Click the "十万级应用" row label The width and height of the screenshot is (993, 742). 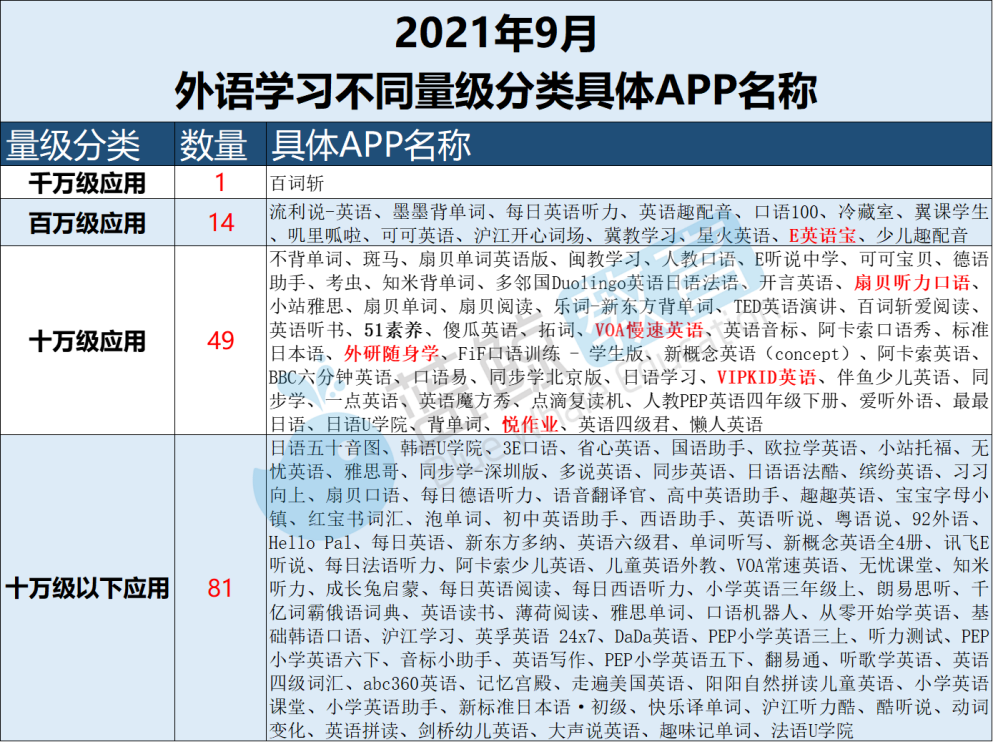(x=87, y=341)
